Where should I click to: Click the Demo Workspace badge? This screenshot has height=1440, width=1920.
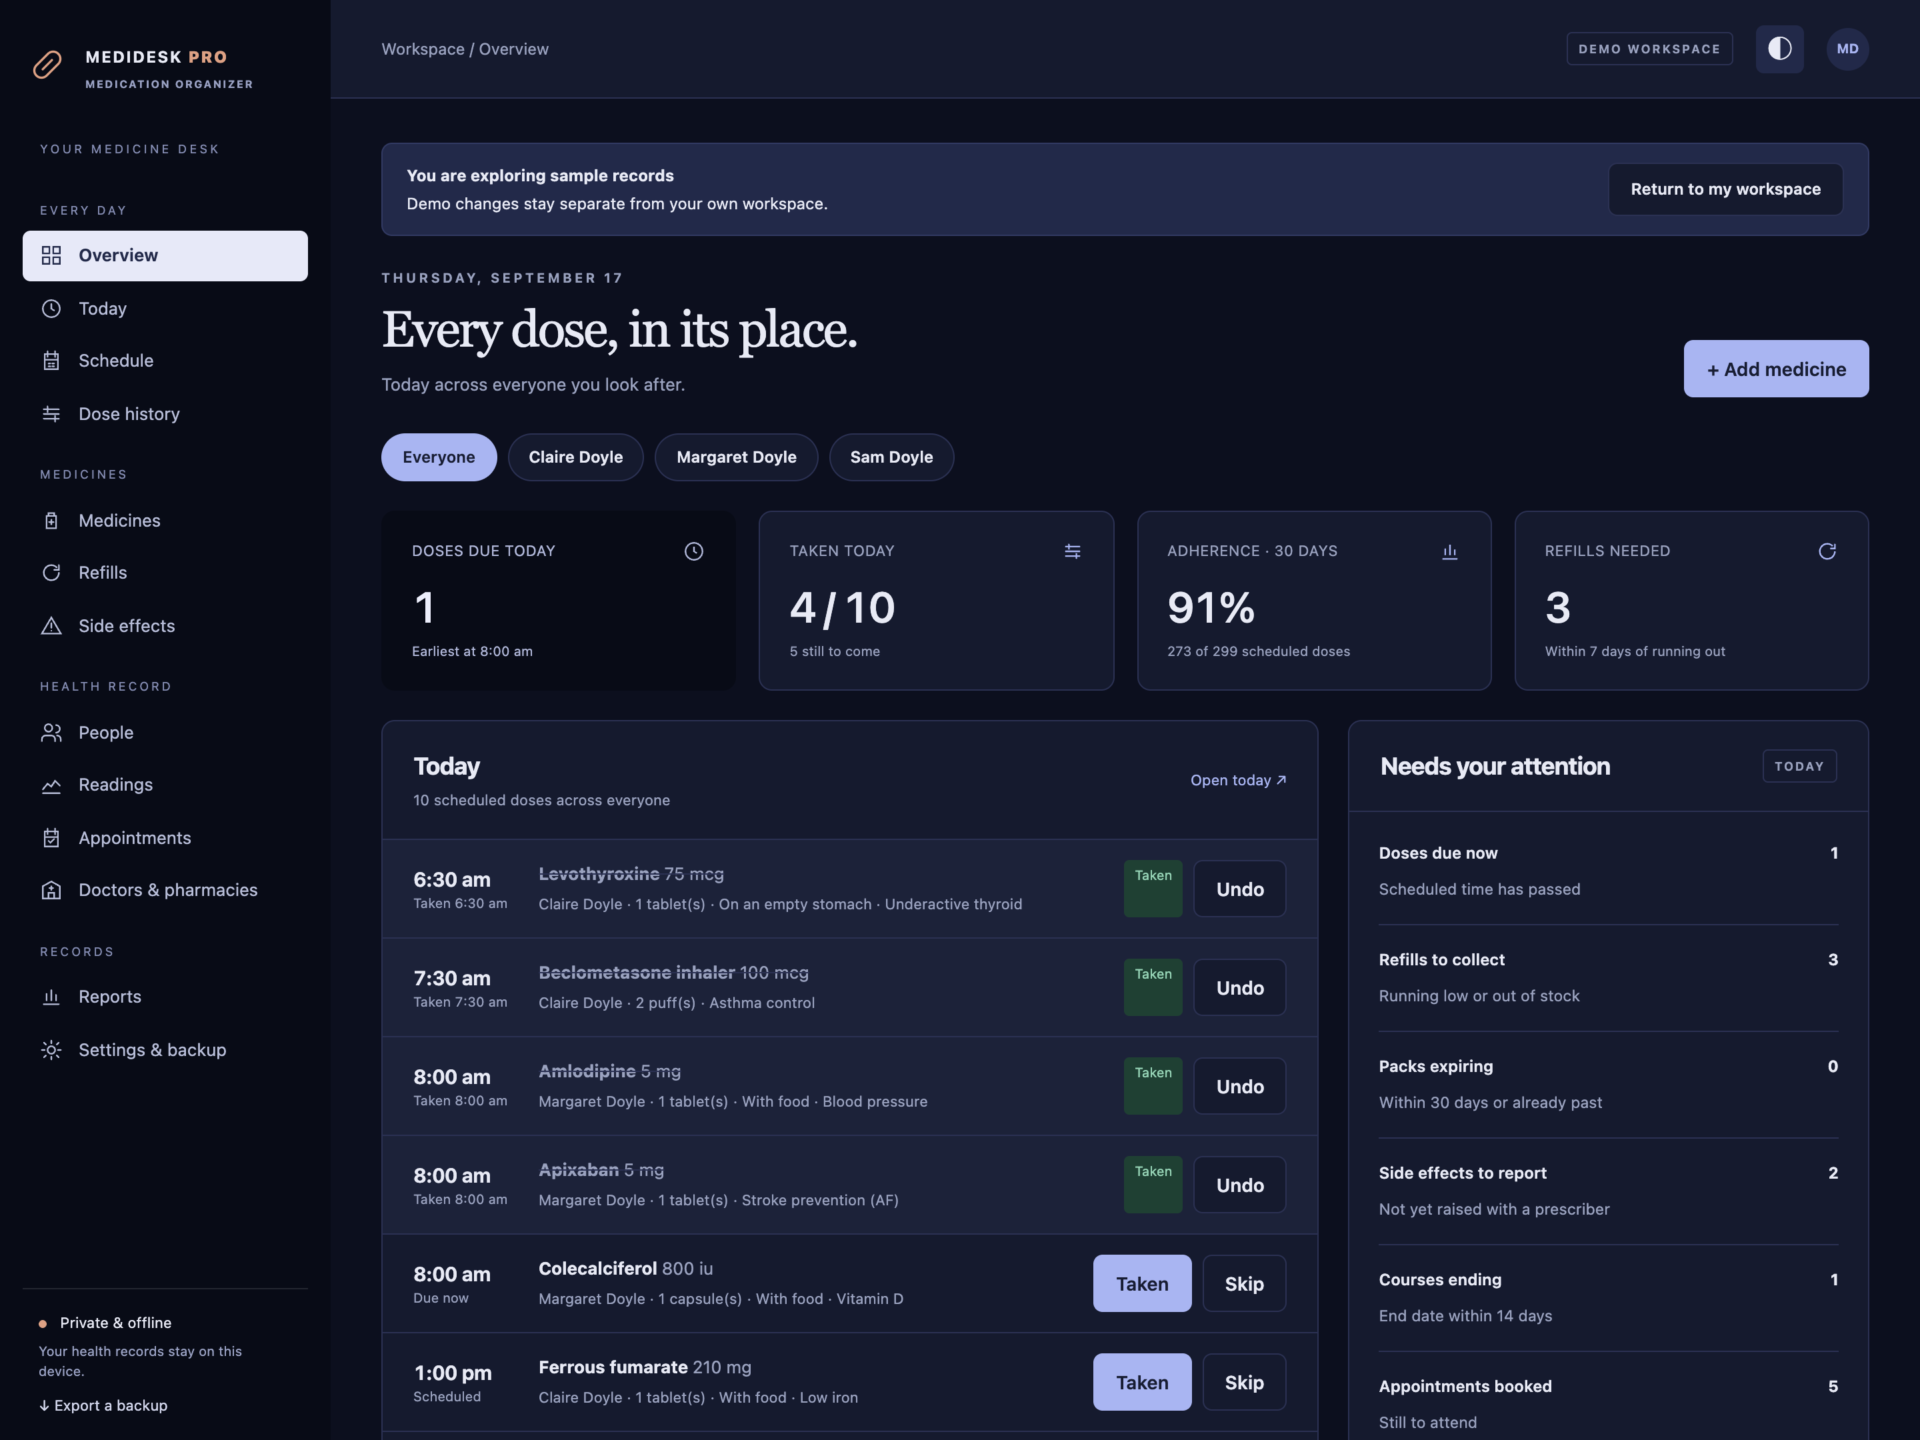1649,49
